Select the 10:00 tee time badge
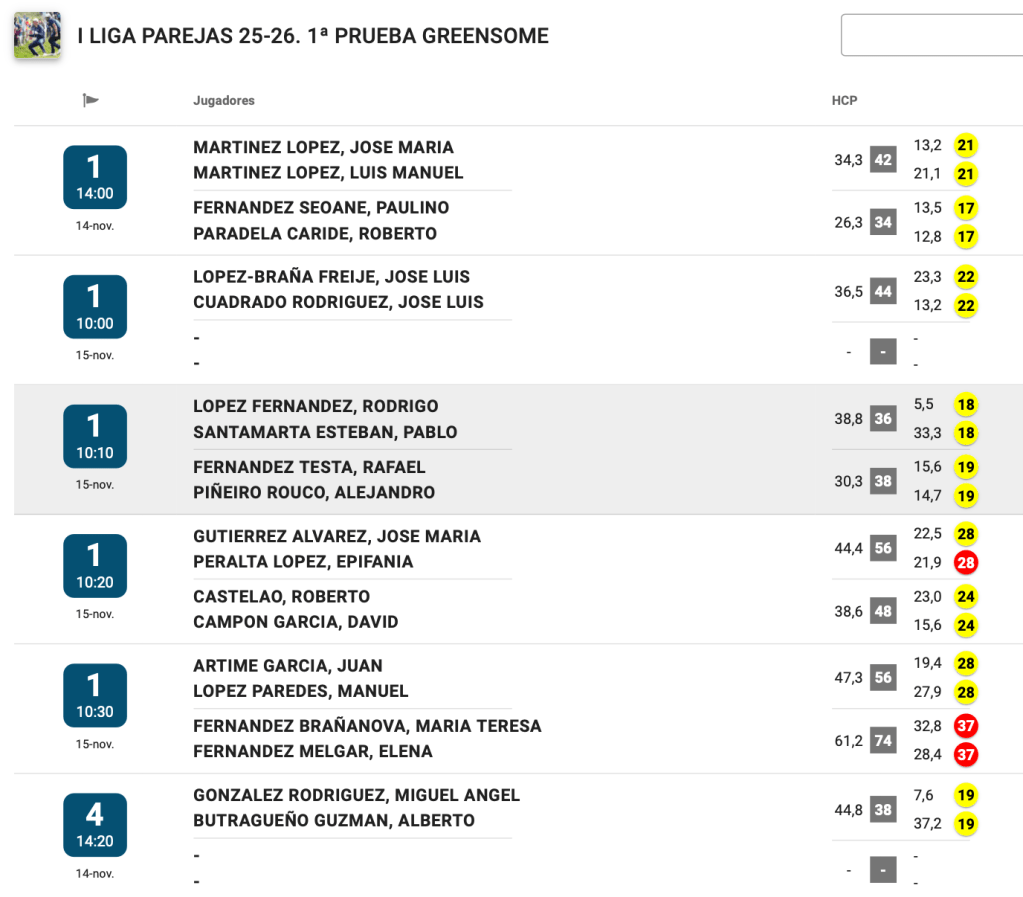 coord(95,307)
